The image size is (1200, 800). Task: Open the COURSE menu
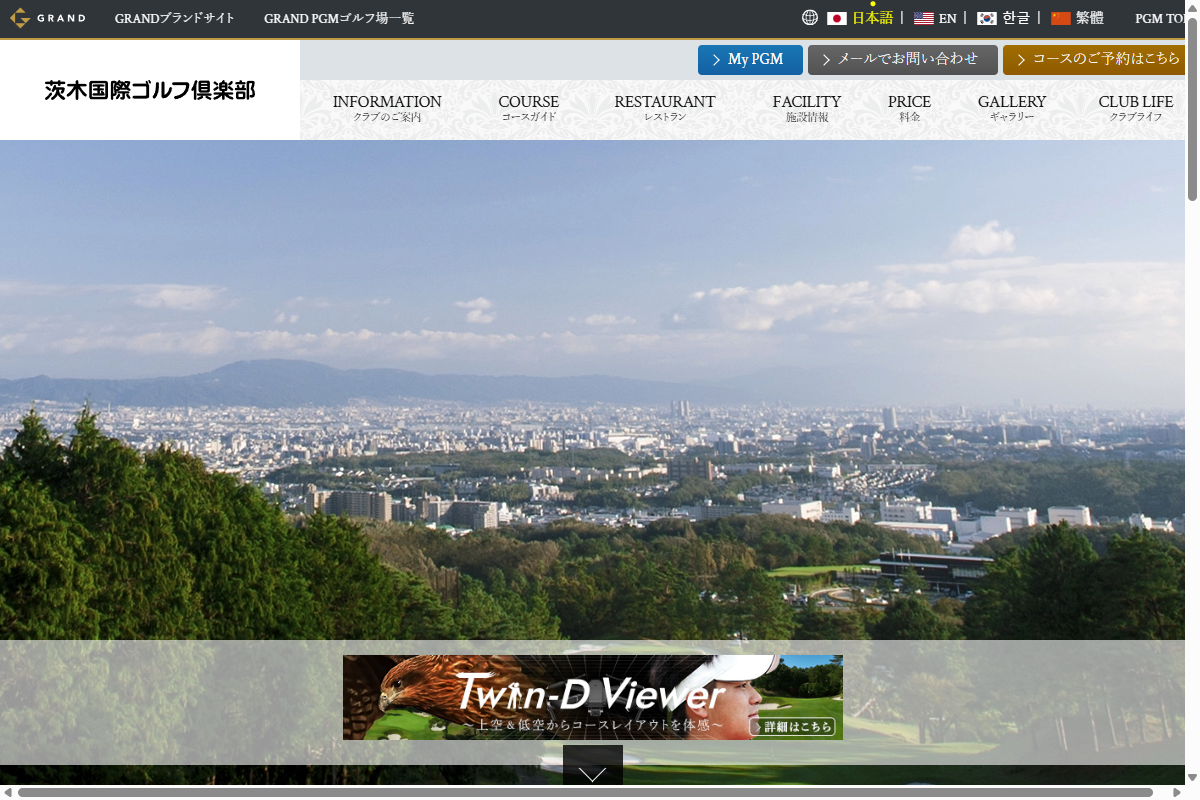click(528, 108)
